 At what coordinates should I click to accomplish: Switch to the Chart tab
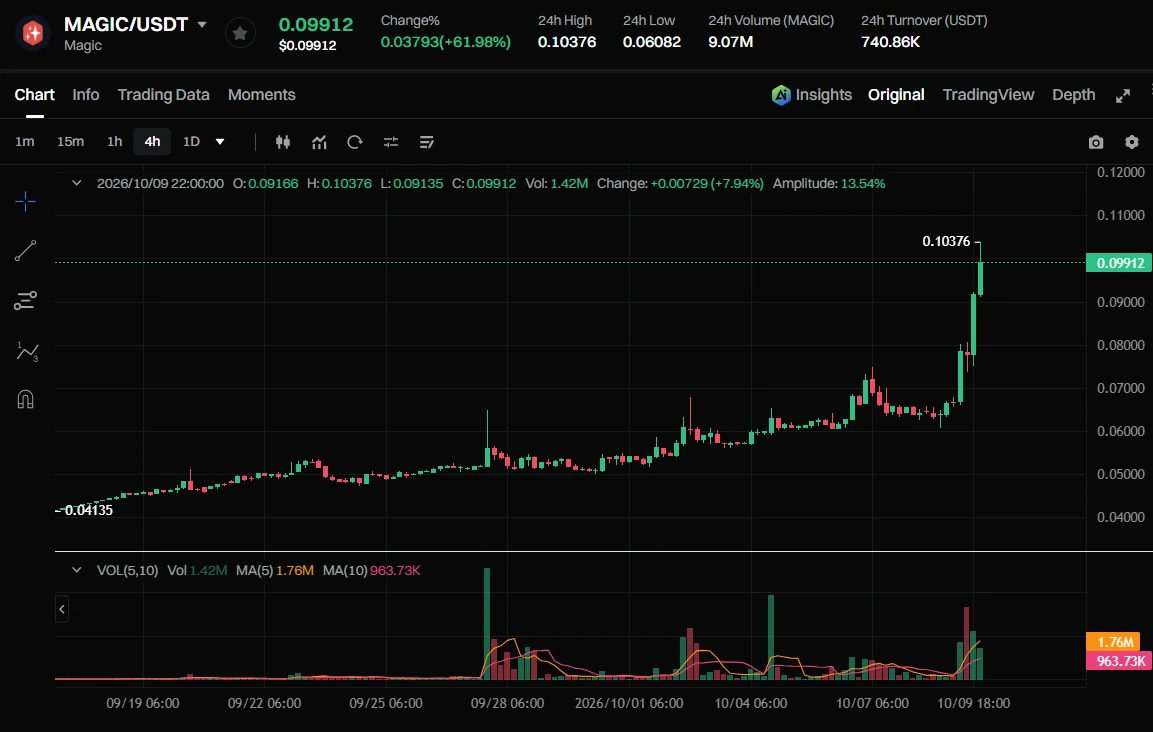(35, 95)
